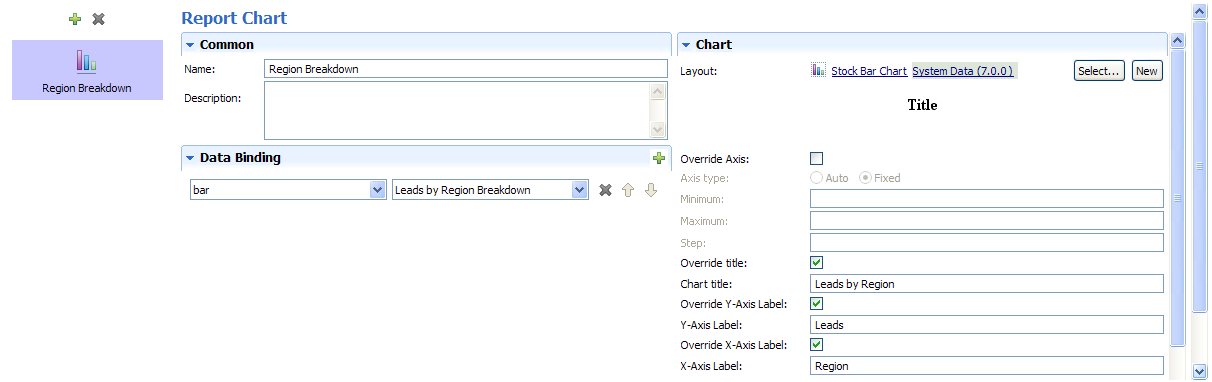Select the Region Breakdown chart thumbnail
1212x382 pixels.
[87, 70]
